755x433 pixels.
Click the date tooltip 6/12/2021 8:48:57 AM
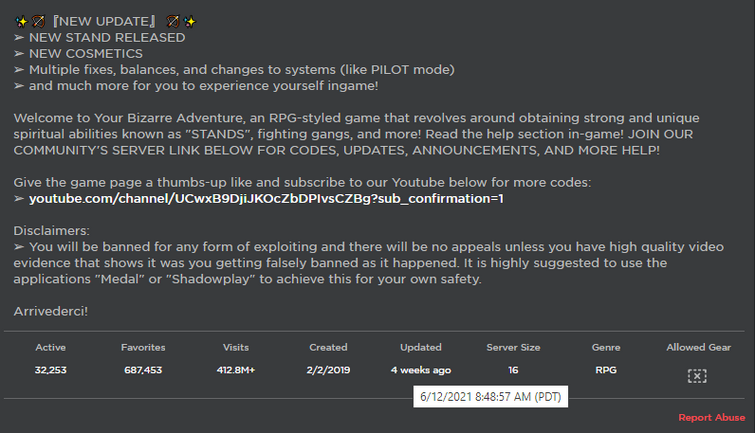490,397
